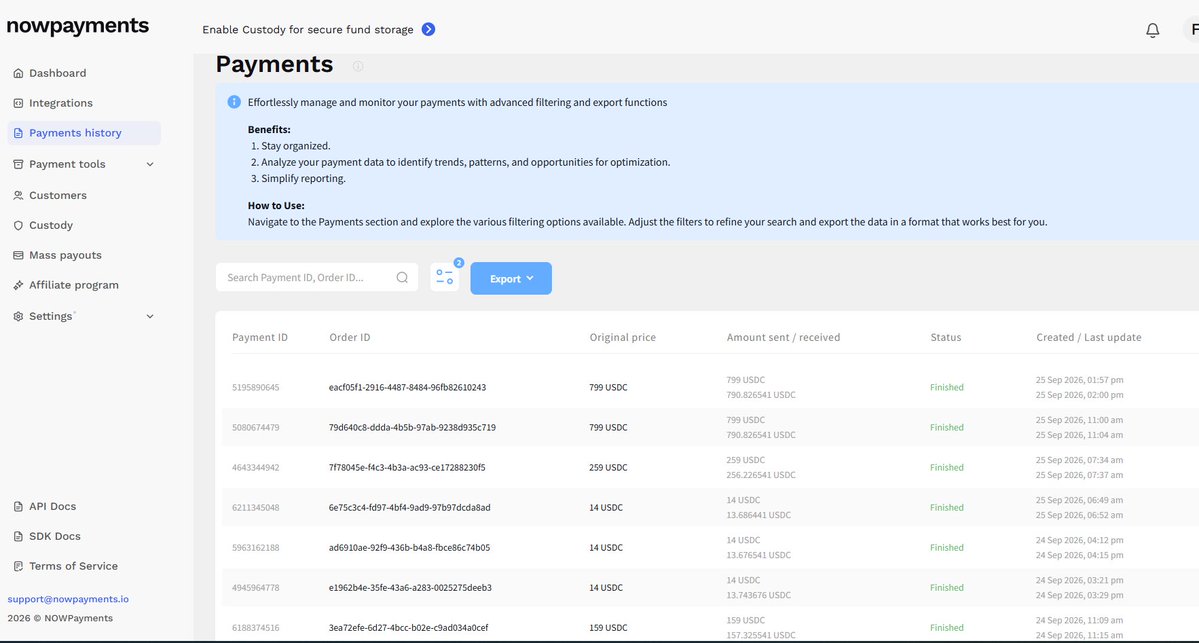Click the blue info icon in the banner
1199x643 pixels.
[x=234, y=102]
